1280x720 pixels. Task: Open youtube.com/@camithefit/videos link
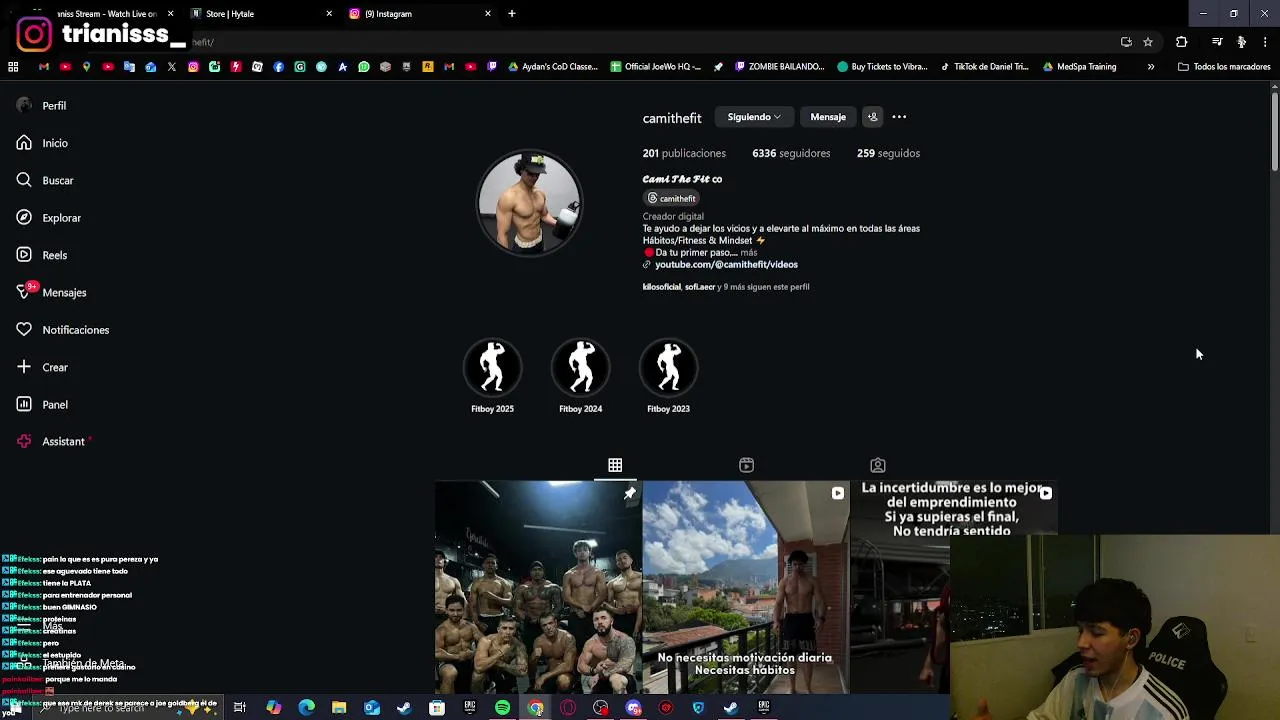pyautogui.click(x=726, y=265)
